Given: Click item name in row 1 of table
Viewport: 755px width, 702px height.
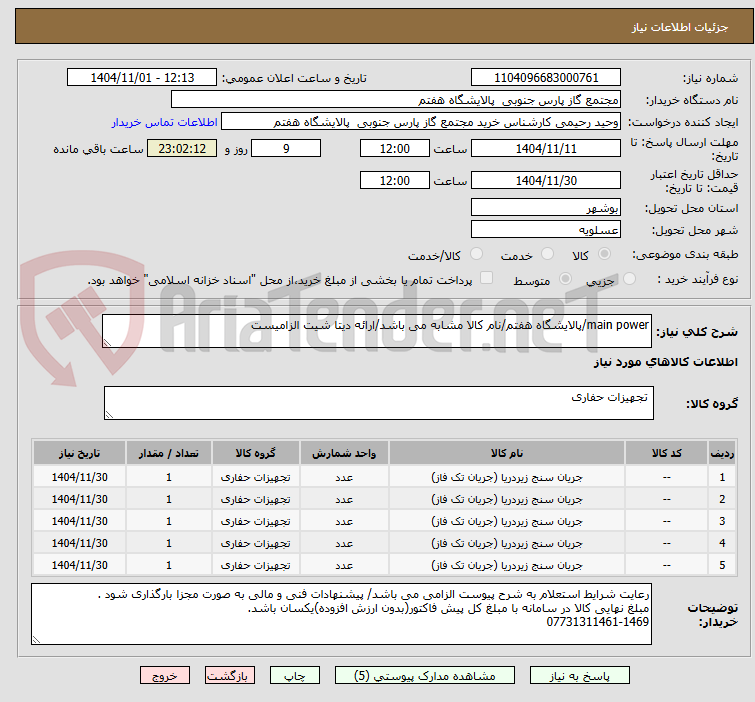Looking at the screenshot, I should pyautogui.click(x=507, y=477).
